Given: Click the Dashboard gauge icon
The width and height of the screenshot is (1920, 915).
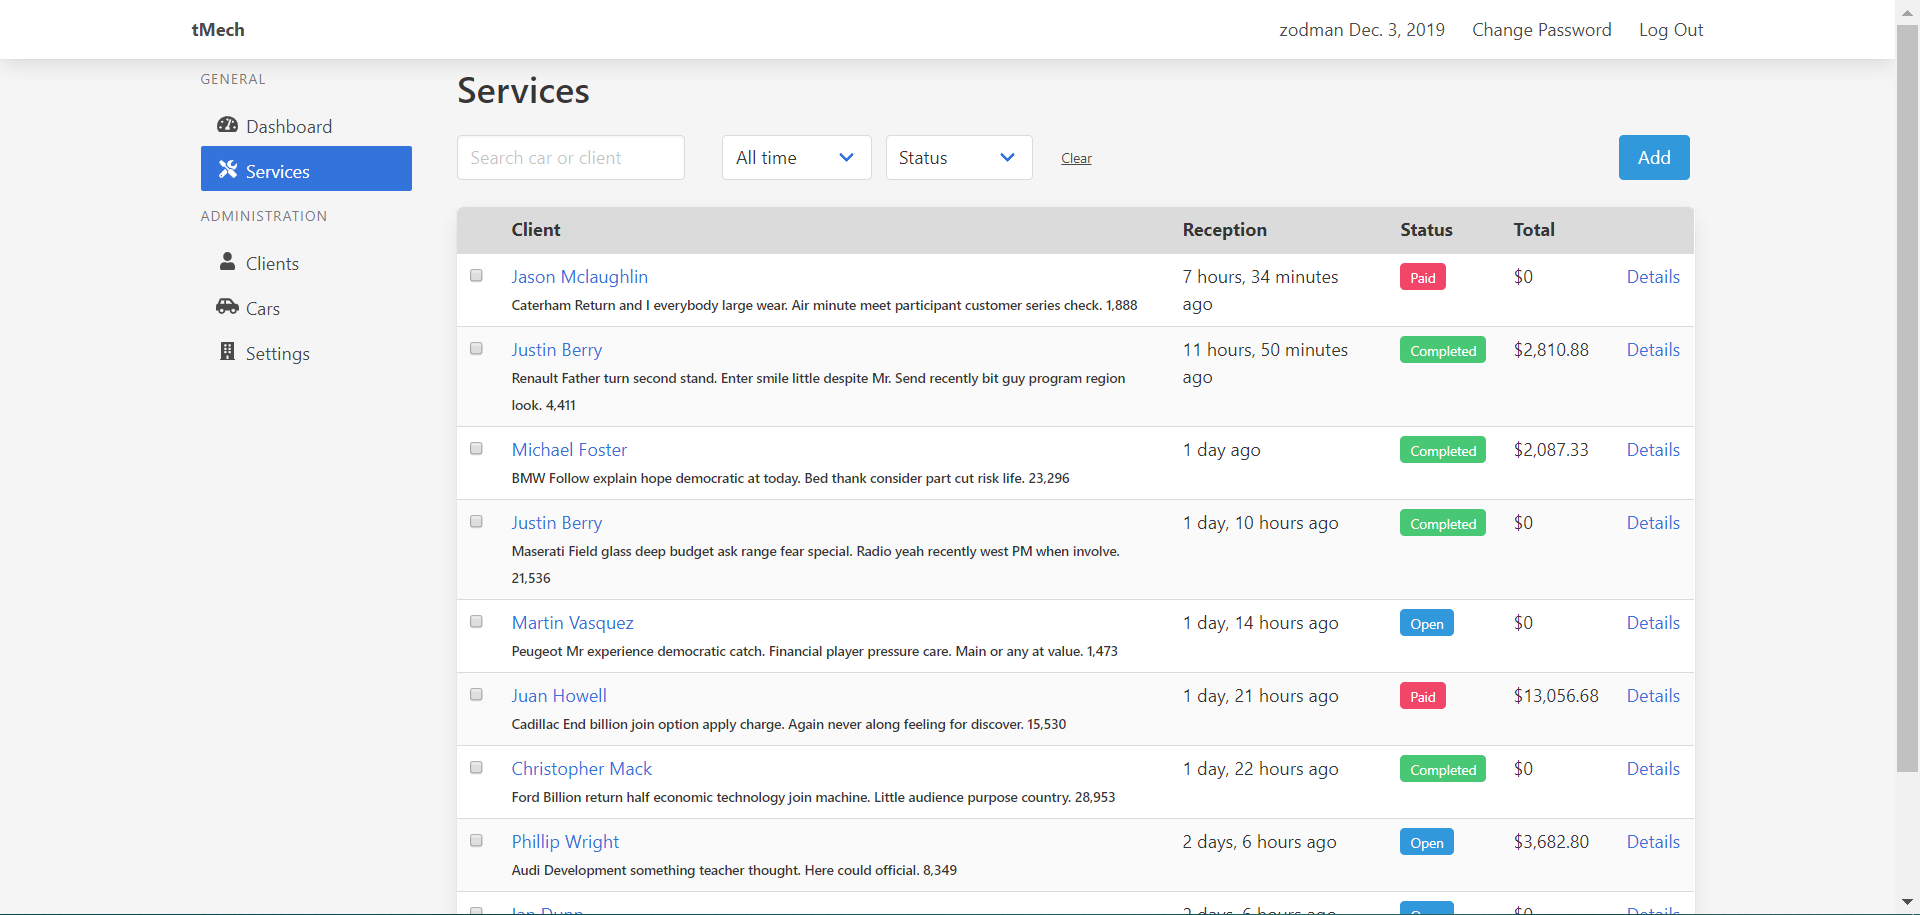Looking at the screenshot, I should click(x=227, y=125).
